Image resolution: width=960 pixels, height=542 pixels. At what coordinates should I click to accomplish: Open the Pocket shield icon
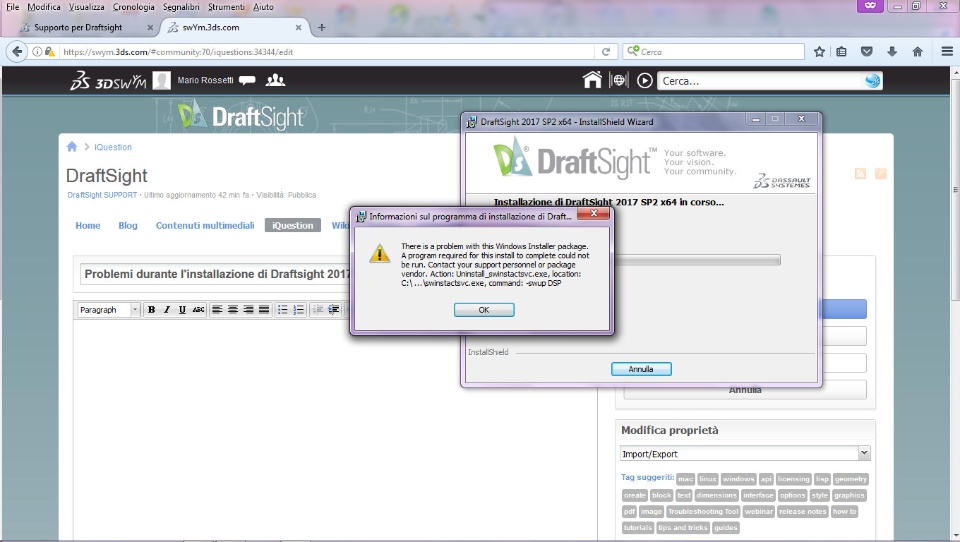point(866,52)
